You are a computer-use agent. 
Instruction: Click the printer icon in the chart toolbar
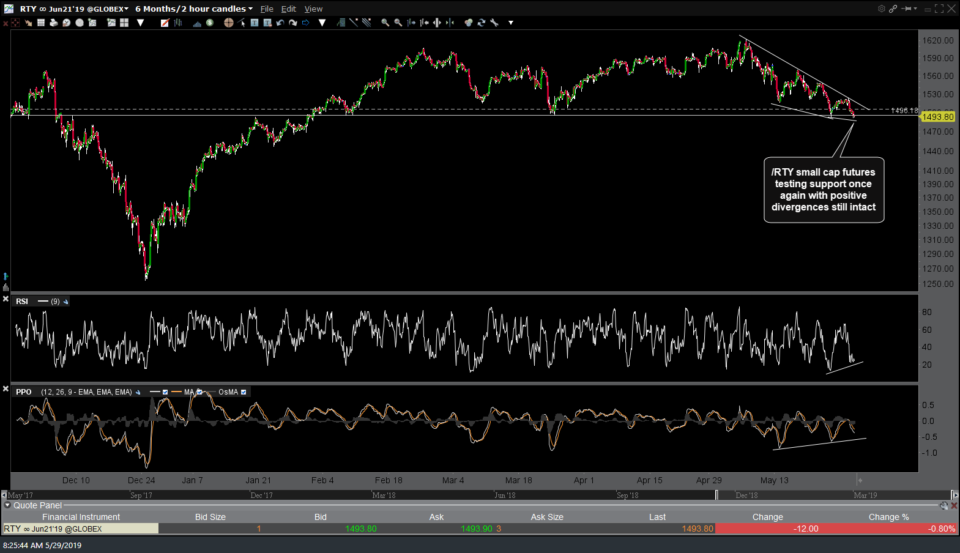click(54, 23)
